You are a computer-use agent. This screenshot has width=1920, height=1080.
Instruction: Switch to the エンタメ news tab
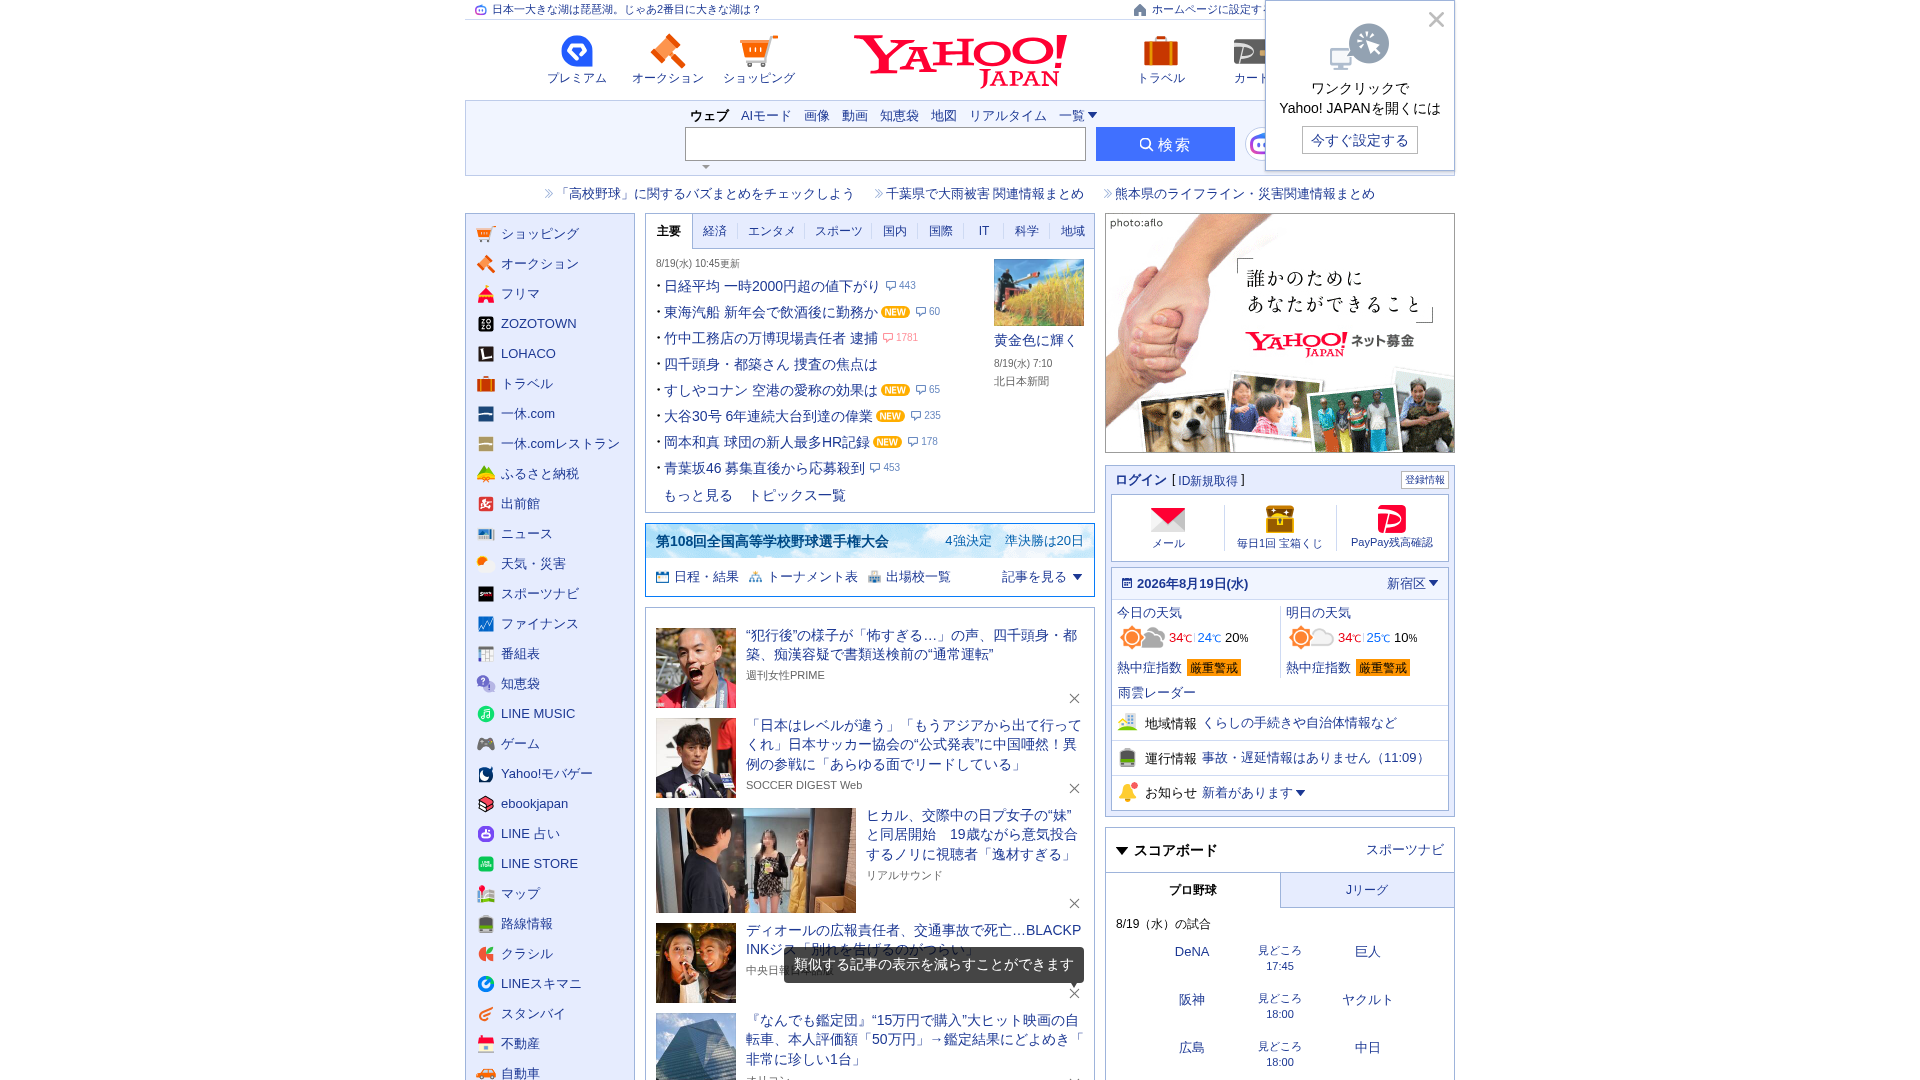(x=772, y=231)
